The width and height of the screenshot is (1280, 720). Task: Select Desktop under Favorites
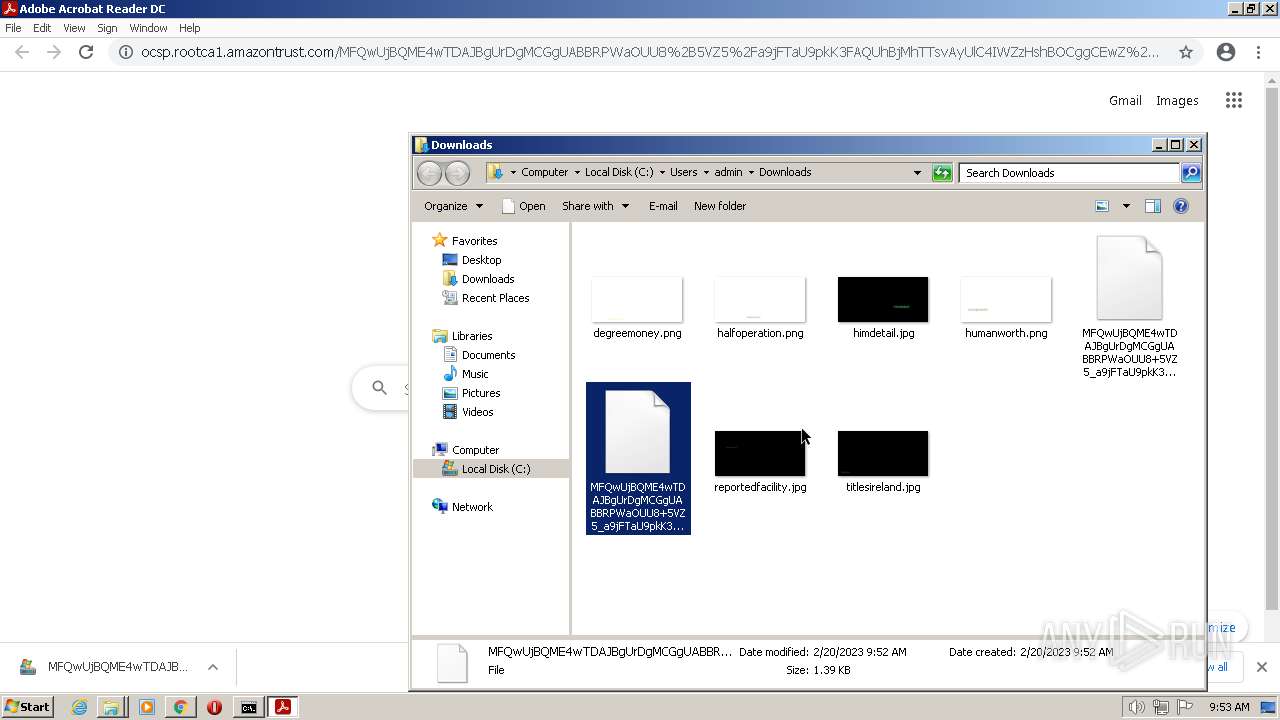tap(481, 260)
